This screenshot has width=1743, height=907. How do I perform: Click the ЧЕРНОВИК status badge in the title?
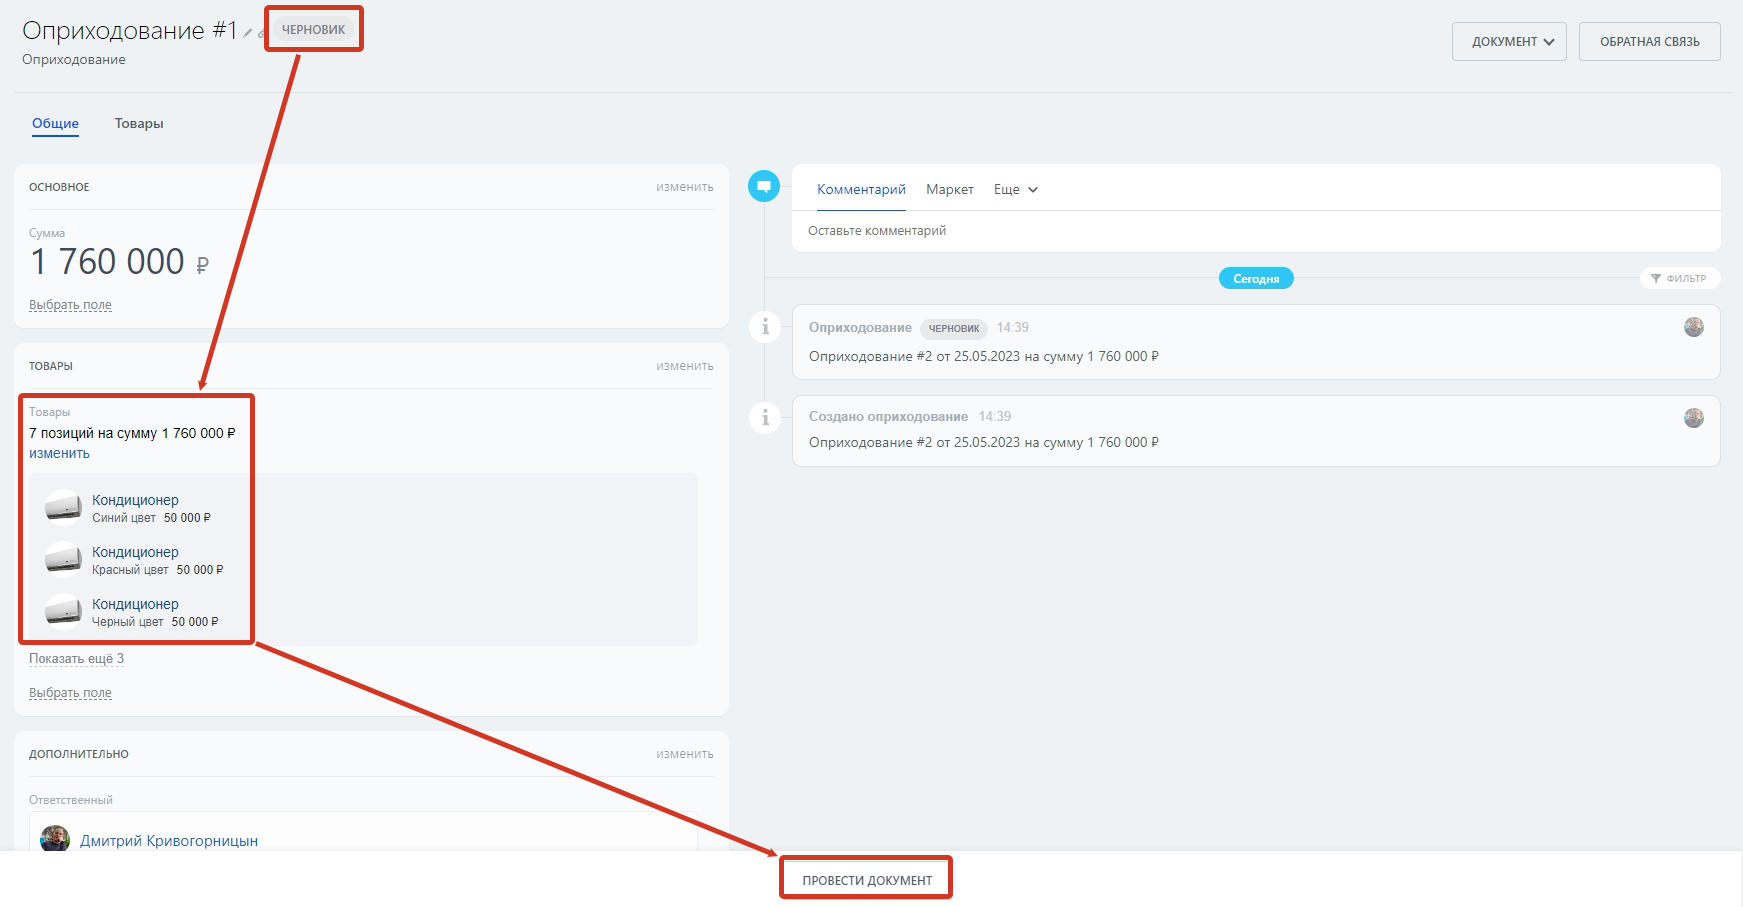point(313,30)
